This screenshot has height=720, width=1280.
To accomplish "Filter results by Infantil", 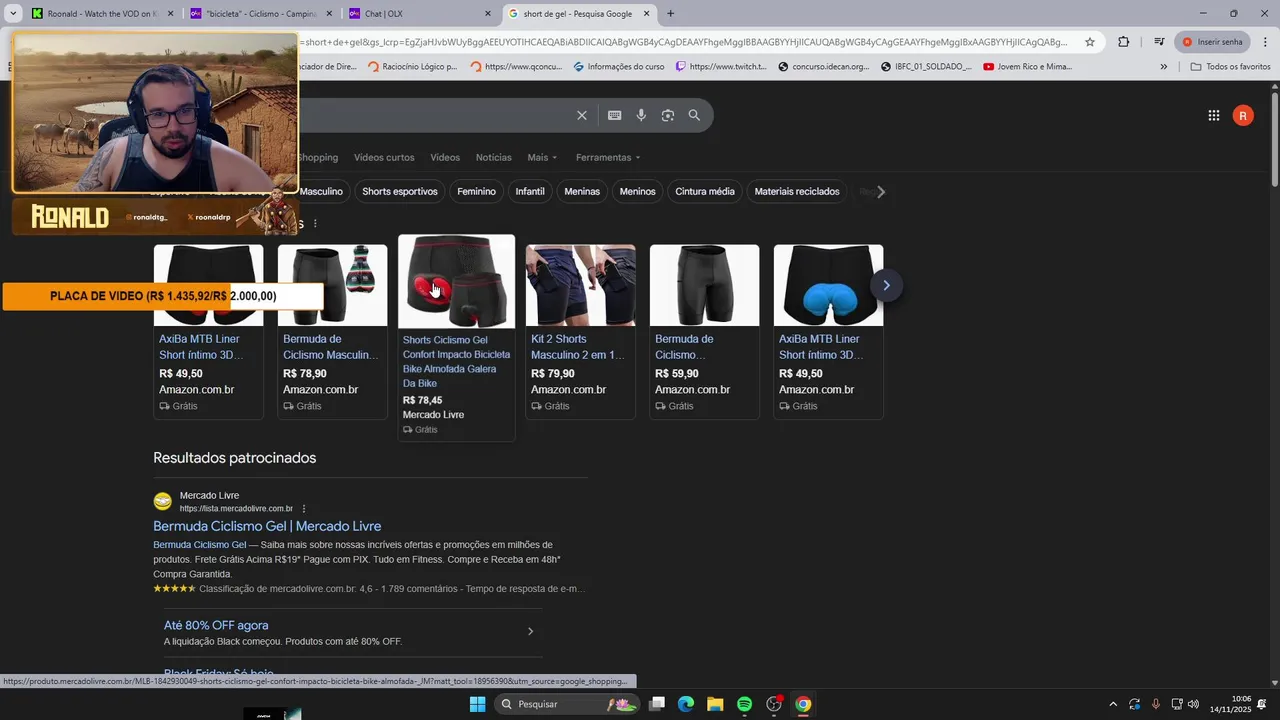I will [x=530, y=191].
